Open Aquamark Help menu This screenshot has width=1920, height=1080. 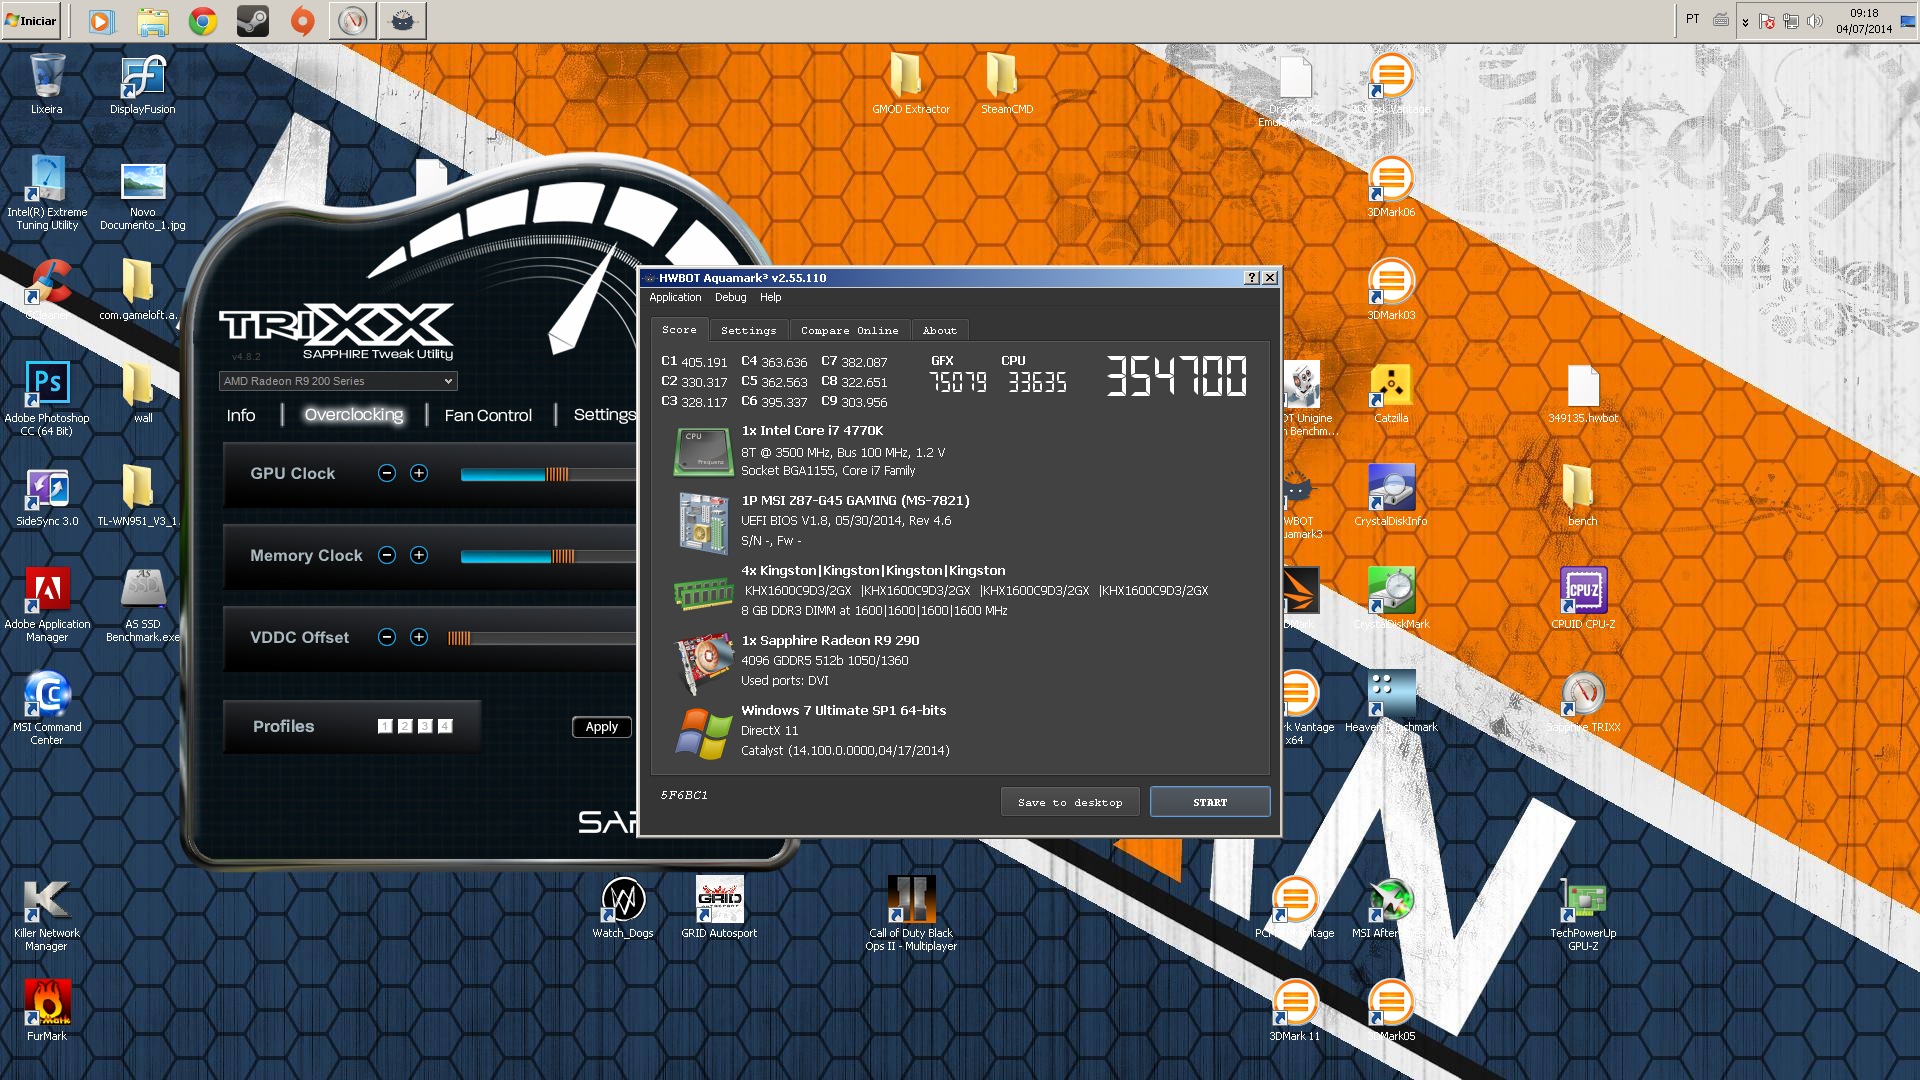click(x=771, y=297)
